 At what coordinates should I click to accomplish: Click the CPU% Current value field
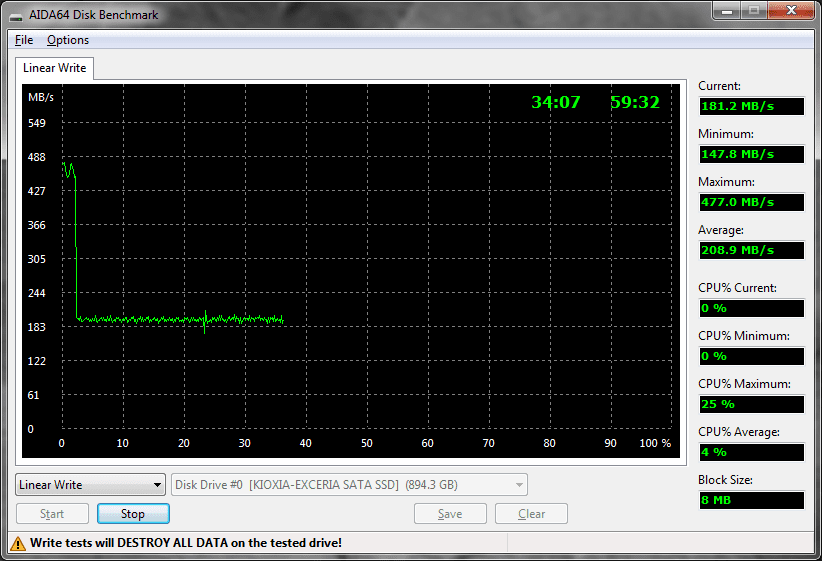751,308
